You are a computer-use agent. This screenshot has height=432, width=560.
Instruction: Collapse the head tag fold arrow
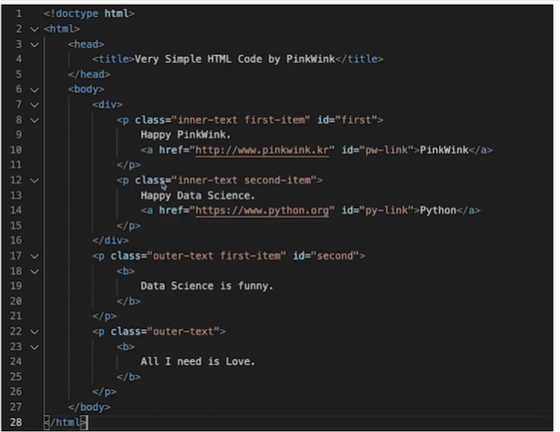coord(34,45)
